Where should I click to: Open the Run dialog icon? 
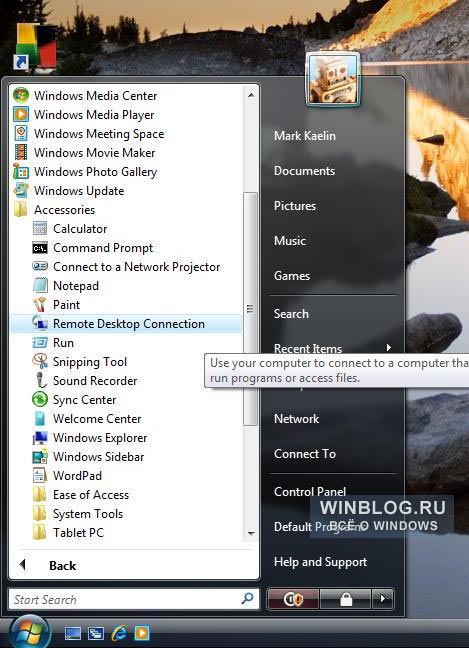tap(40, 343)
